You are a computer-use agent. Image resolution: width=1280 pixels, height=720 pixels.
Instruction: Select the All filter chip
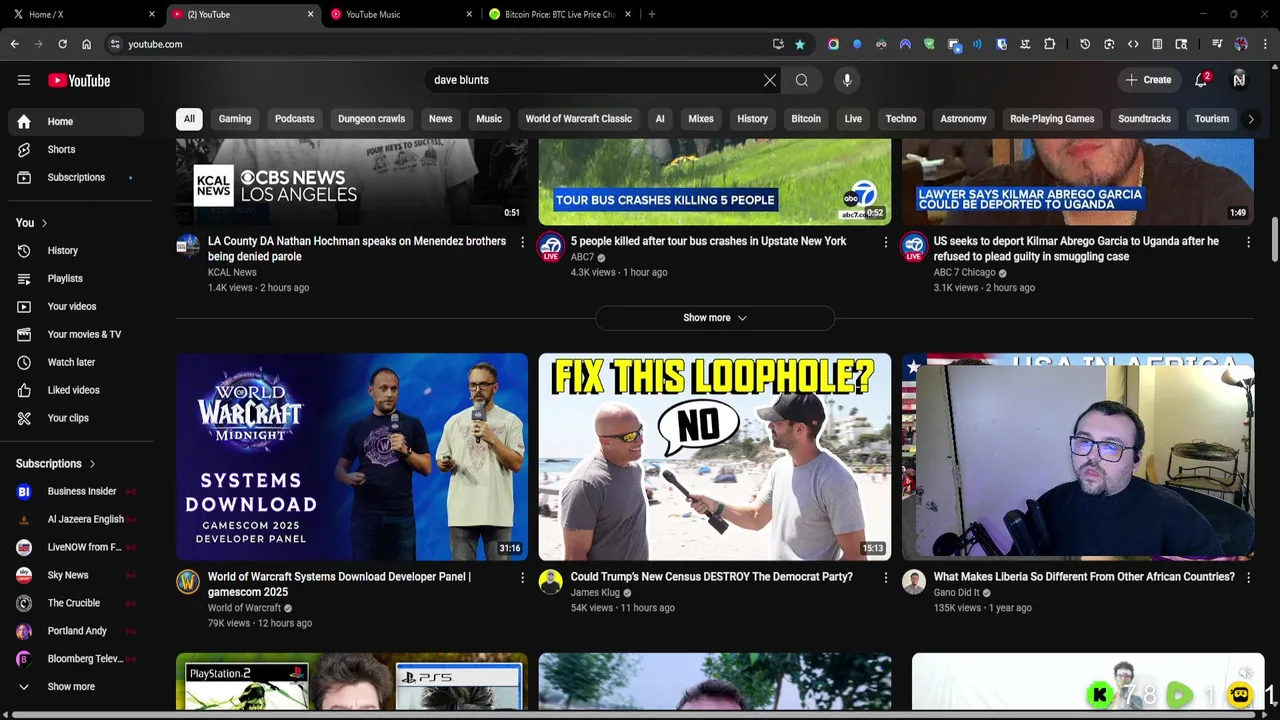189,119
